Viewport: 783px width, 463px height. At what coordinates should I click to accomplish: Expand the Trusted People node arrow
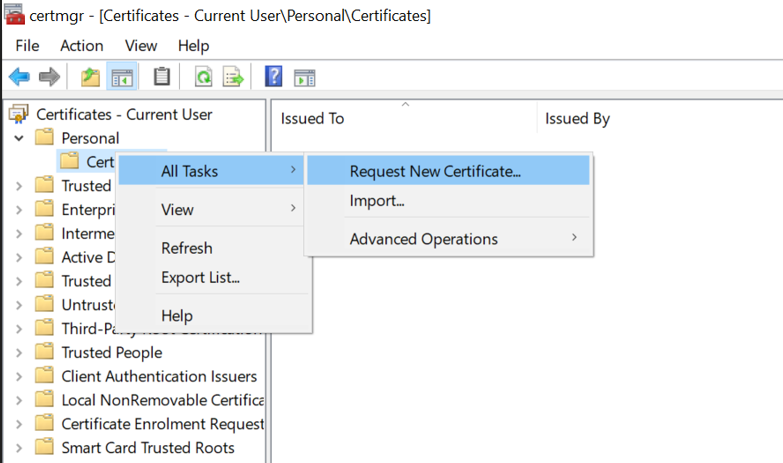(x=19, y=353)
